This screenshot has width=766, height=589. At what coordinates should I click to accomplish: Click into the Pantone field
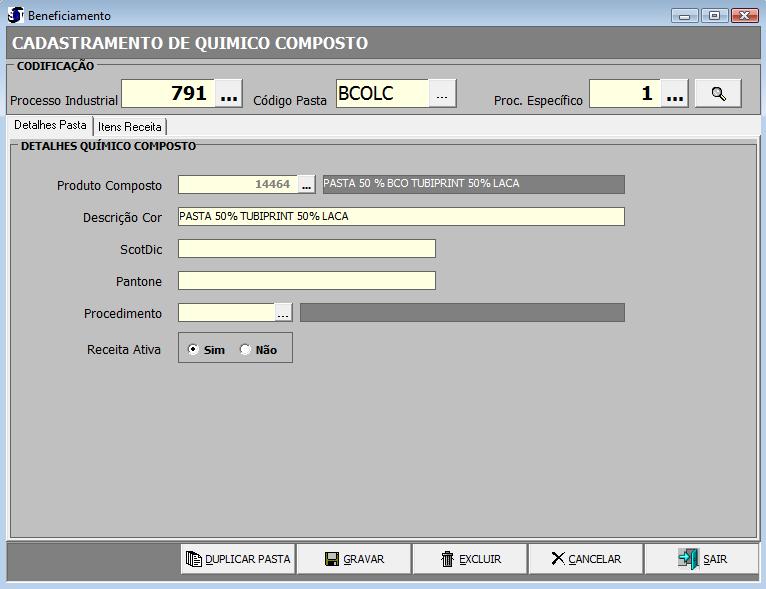306,281
